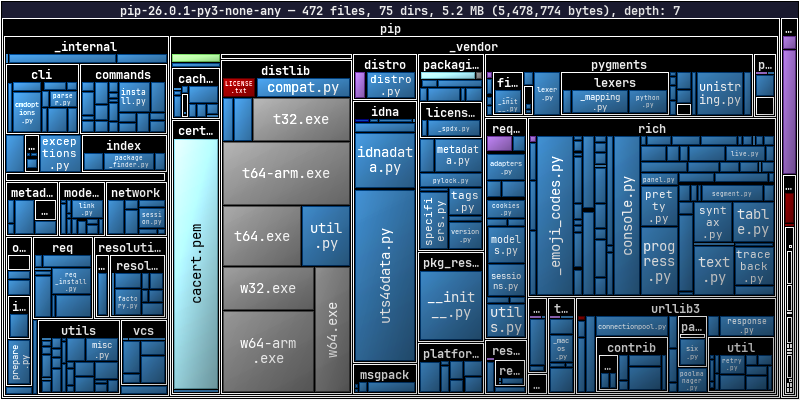This screenshot has width=800, height=400.
Task: Click the tags.py tile
Action: [x=465, y=202]
